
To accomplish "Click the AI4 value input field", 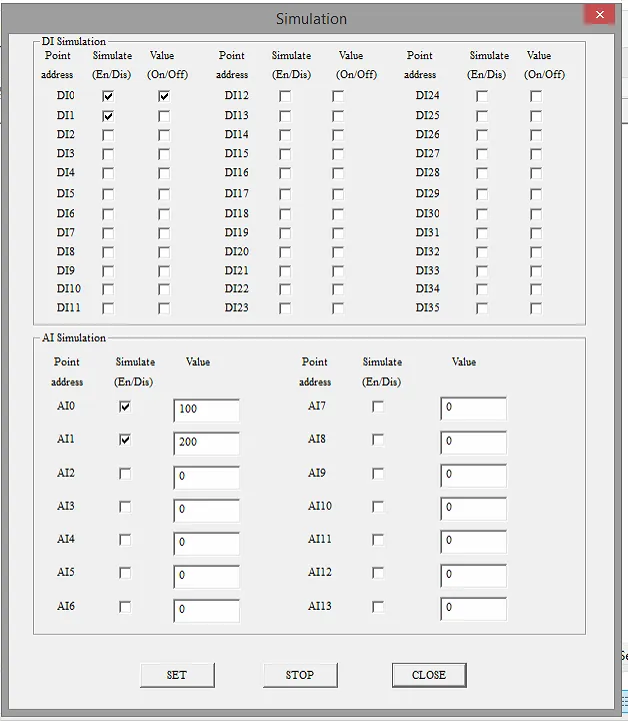I will point(206,544).
